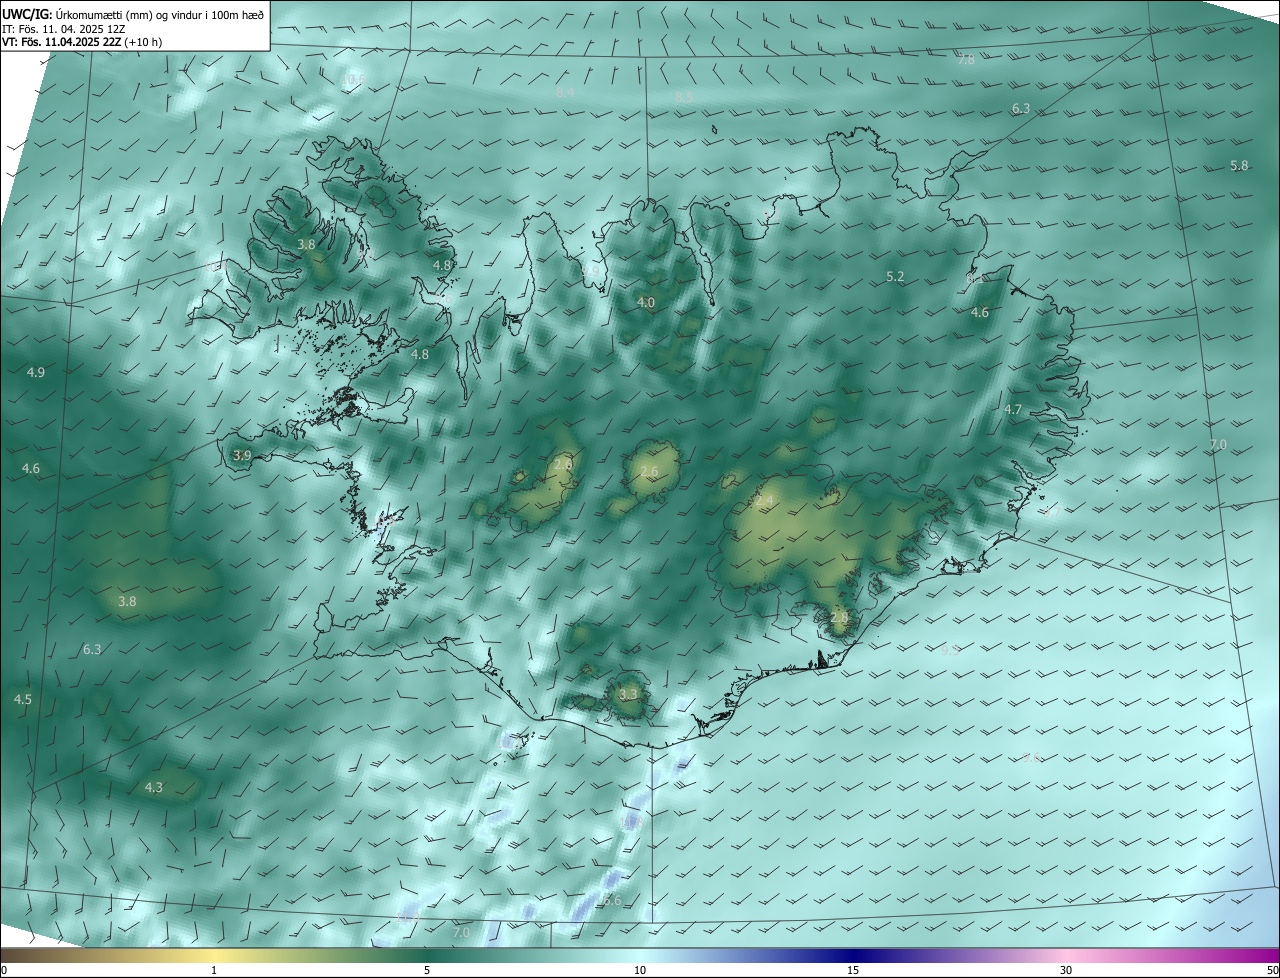
Task: Click the 4.9 value label over the sea
Action: pyautogui.click(x=35, y=372)
